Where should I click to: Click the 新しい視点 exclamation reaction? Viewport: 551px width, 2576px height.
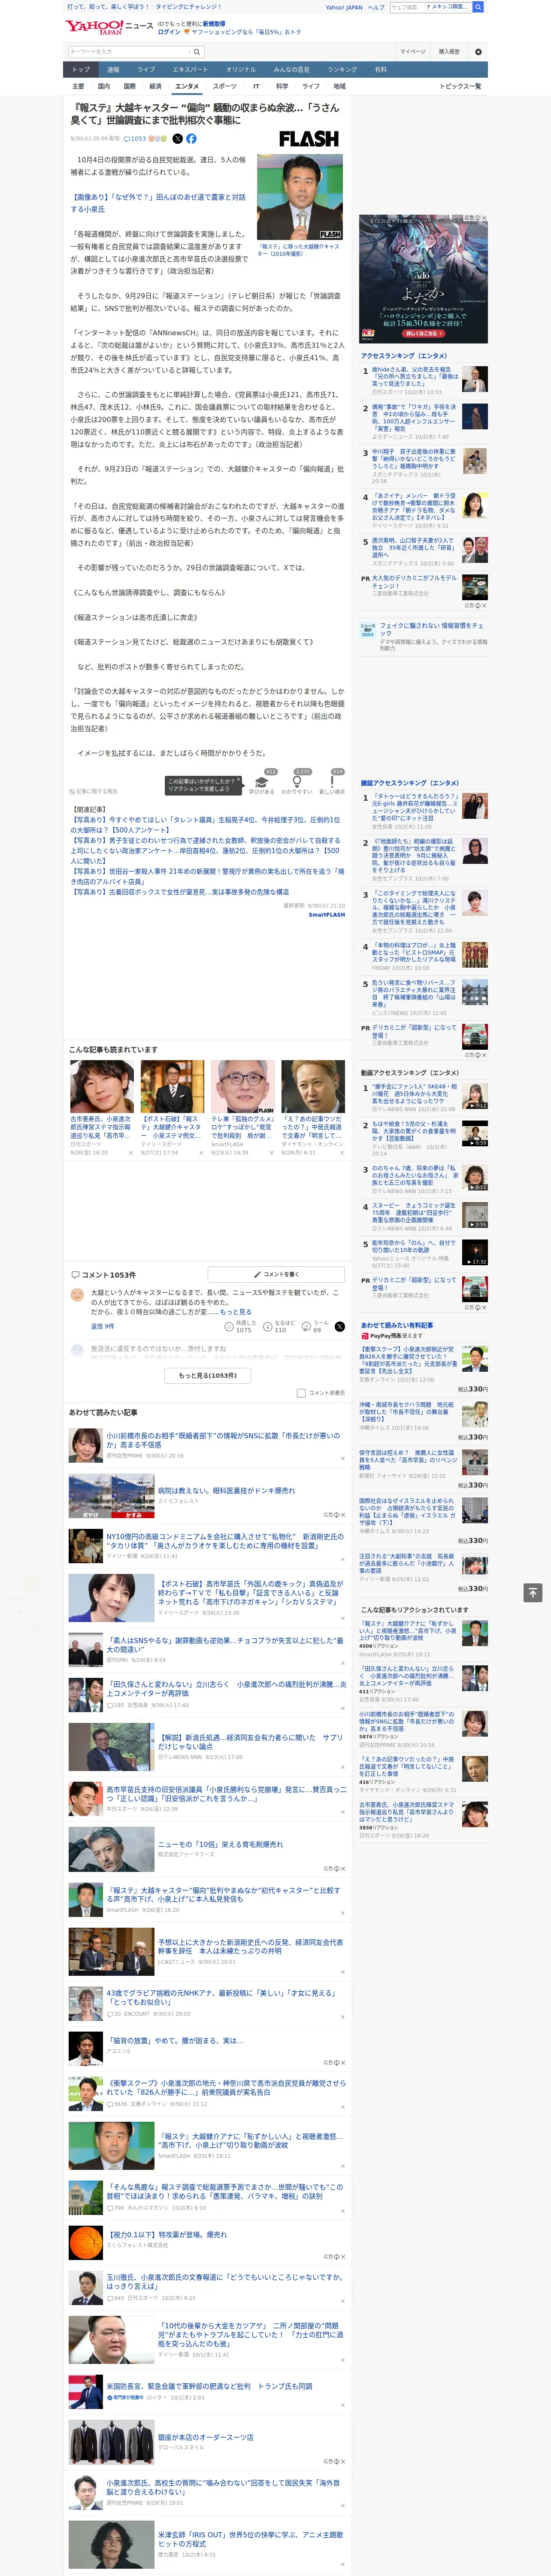(332, 783)
